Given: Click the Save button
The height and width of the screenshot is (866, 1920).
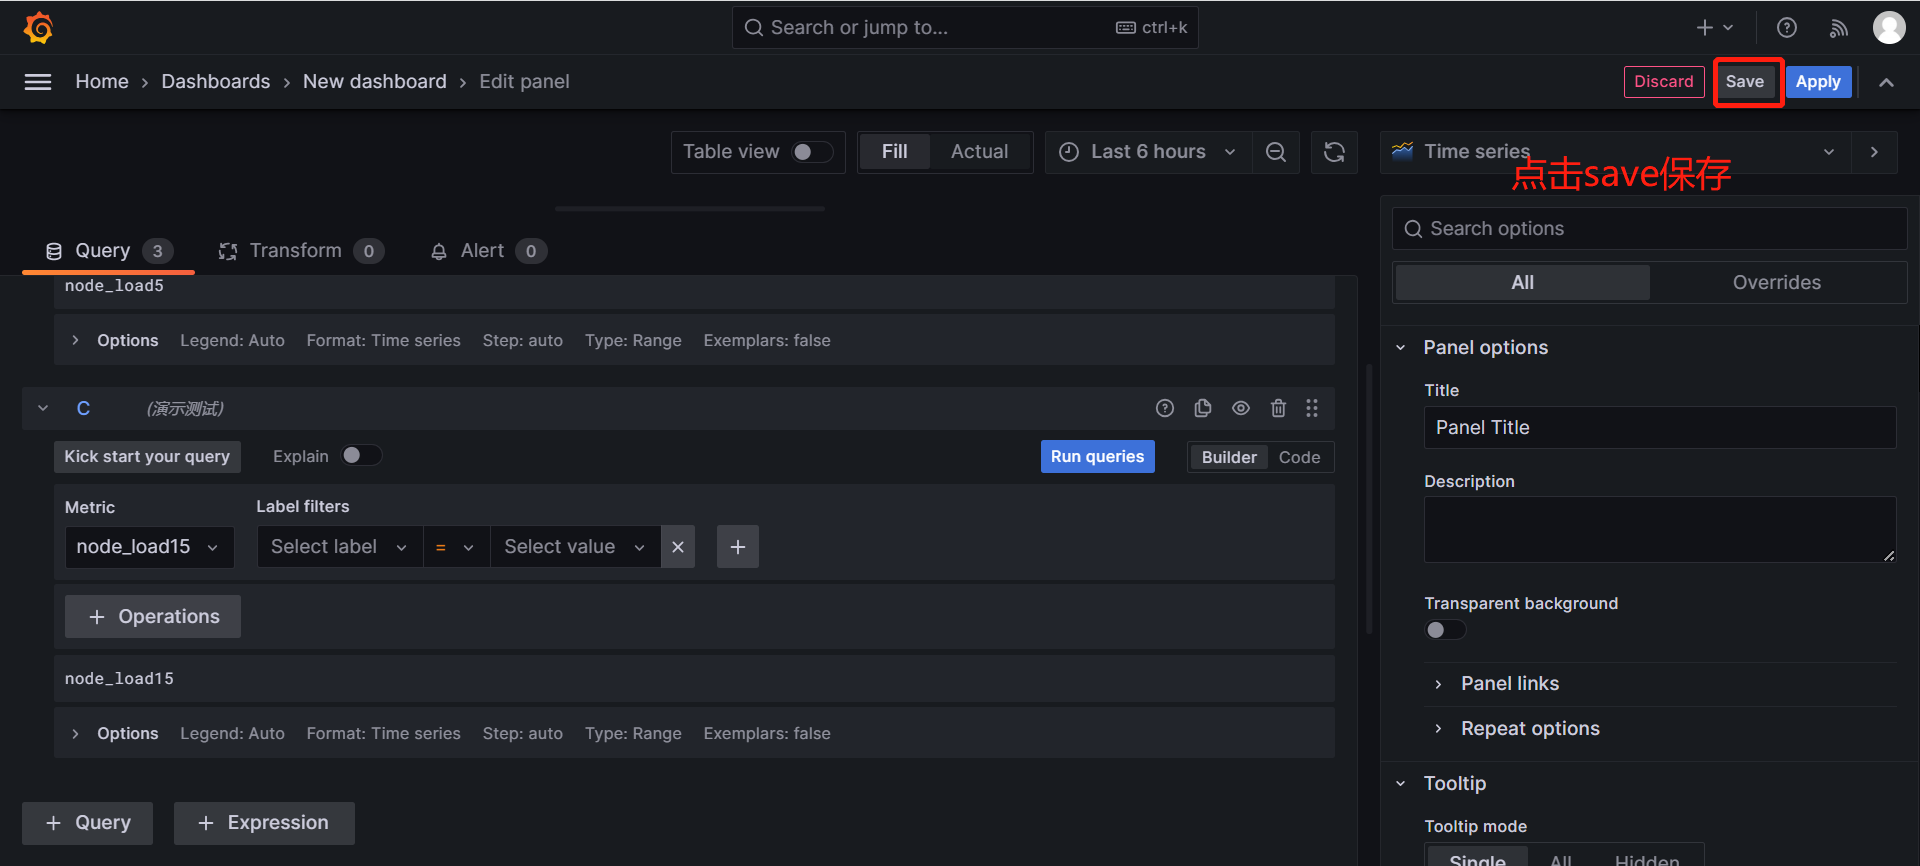Looking at the screenshot, I should click(1744, 82).
